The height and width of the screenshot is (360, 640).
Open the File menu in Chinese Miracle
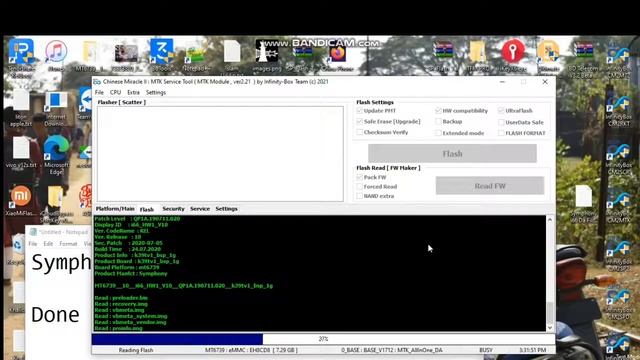pyautogui.click(x=99, y=93)
